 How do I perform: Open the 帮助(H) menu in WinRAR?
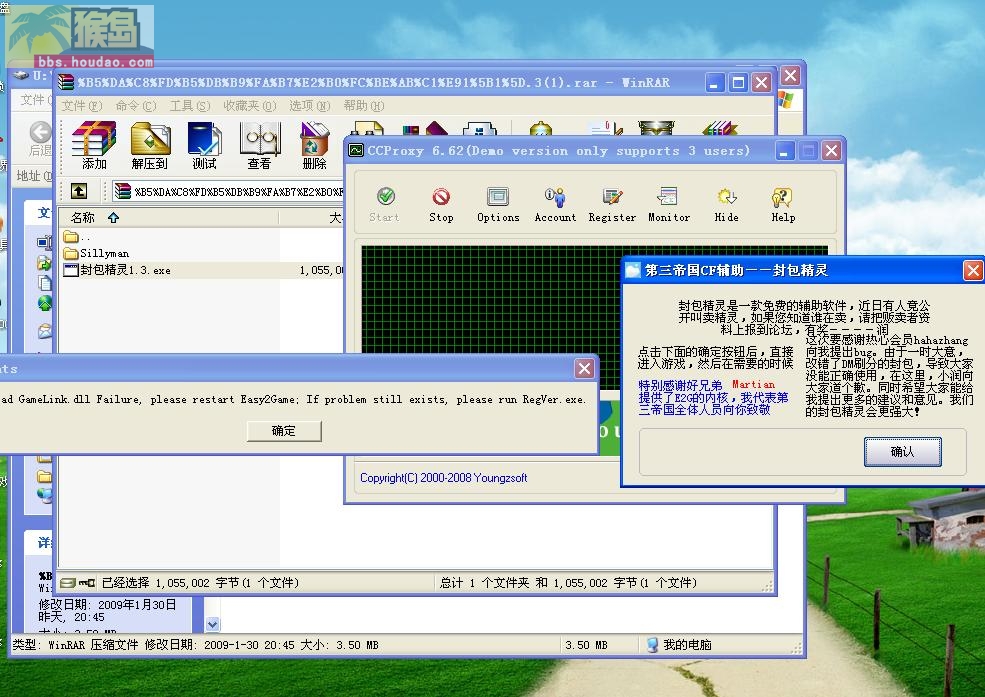tap(364, 105)
